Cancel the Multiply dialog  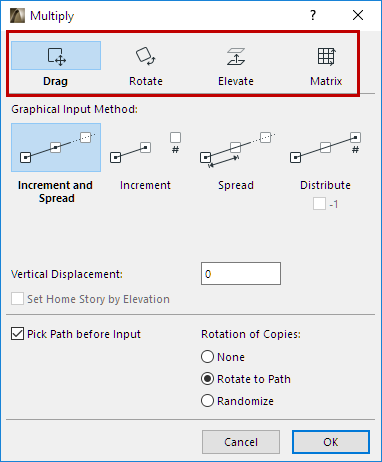click(x=241, y=442)
